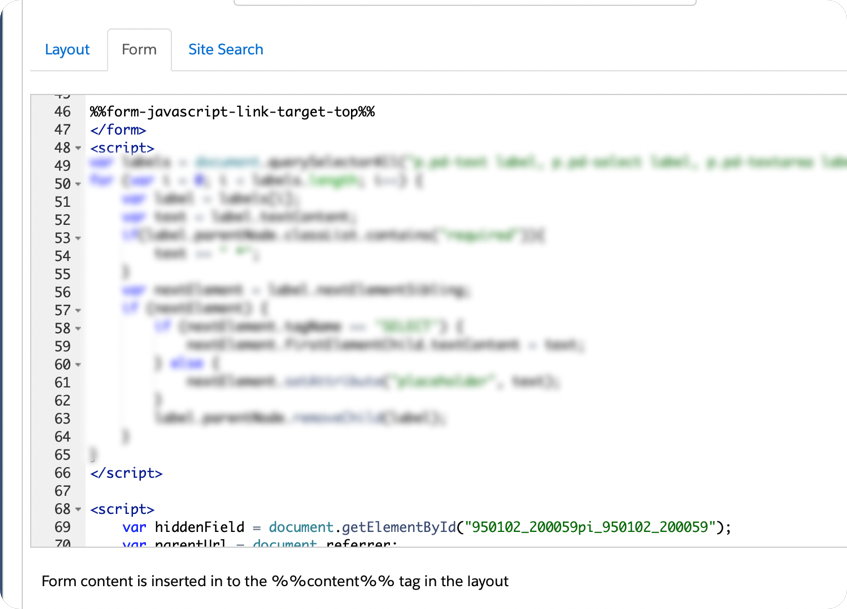
Task: Click line number 55 in gutter
Action: coord(63,274)
